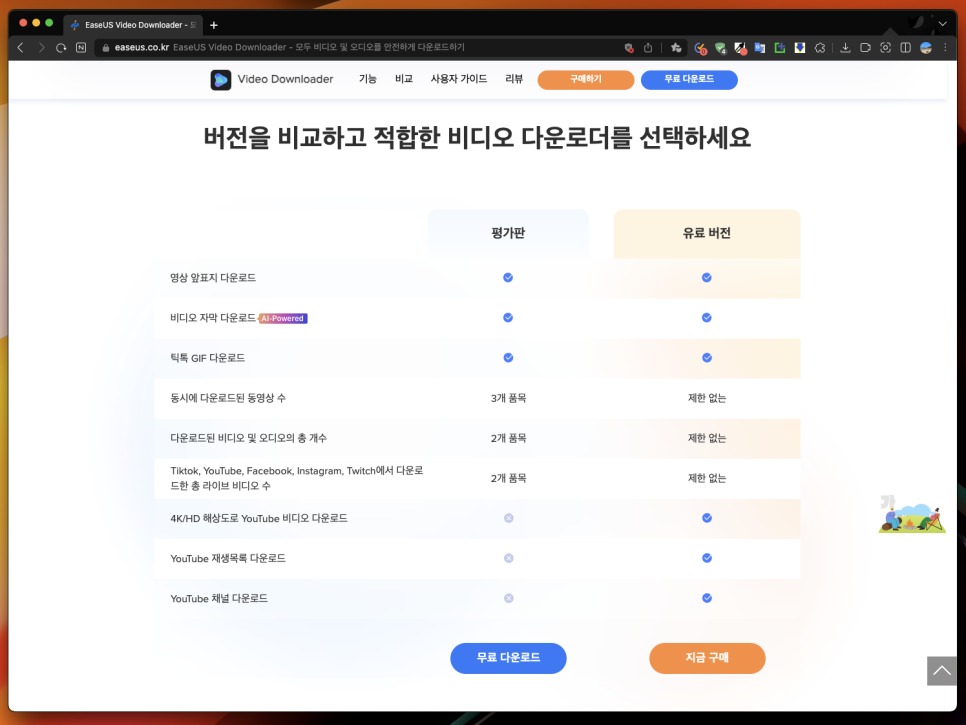This screenshot has width=966, height=725.
Task: Open the 리뷰 menu item
Action: click(x=514, y=79)
